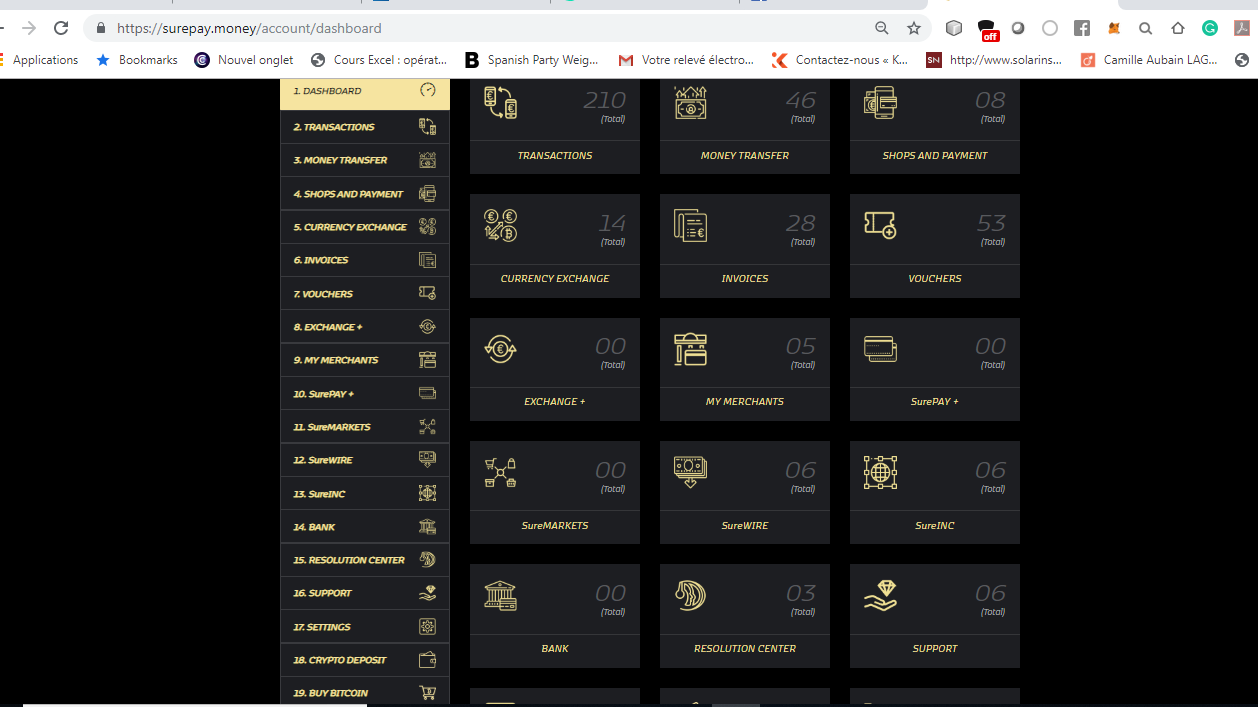The image size is (1258, 707).
Task: Click the Exchange + sidebar icon
Action: point(428,327)
